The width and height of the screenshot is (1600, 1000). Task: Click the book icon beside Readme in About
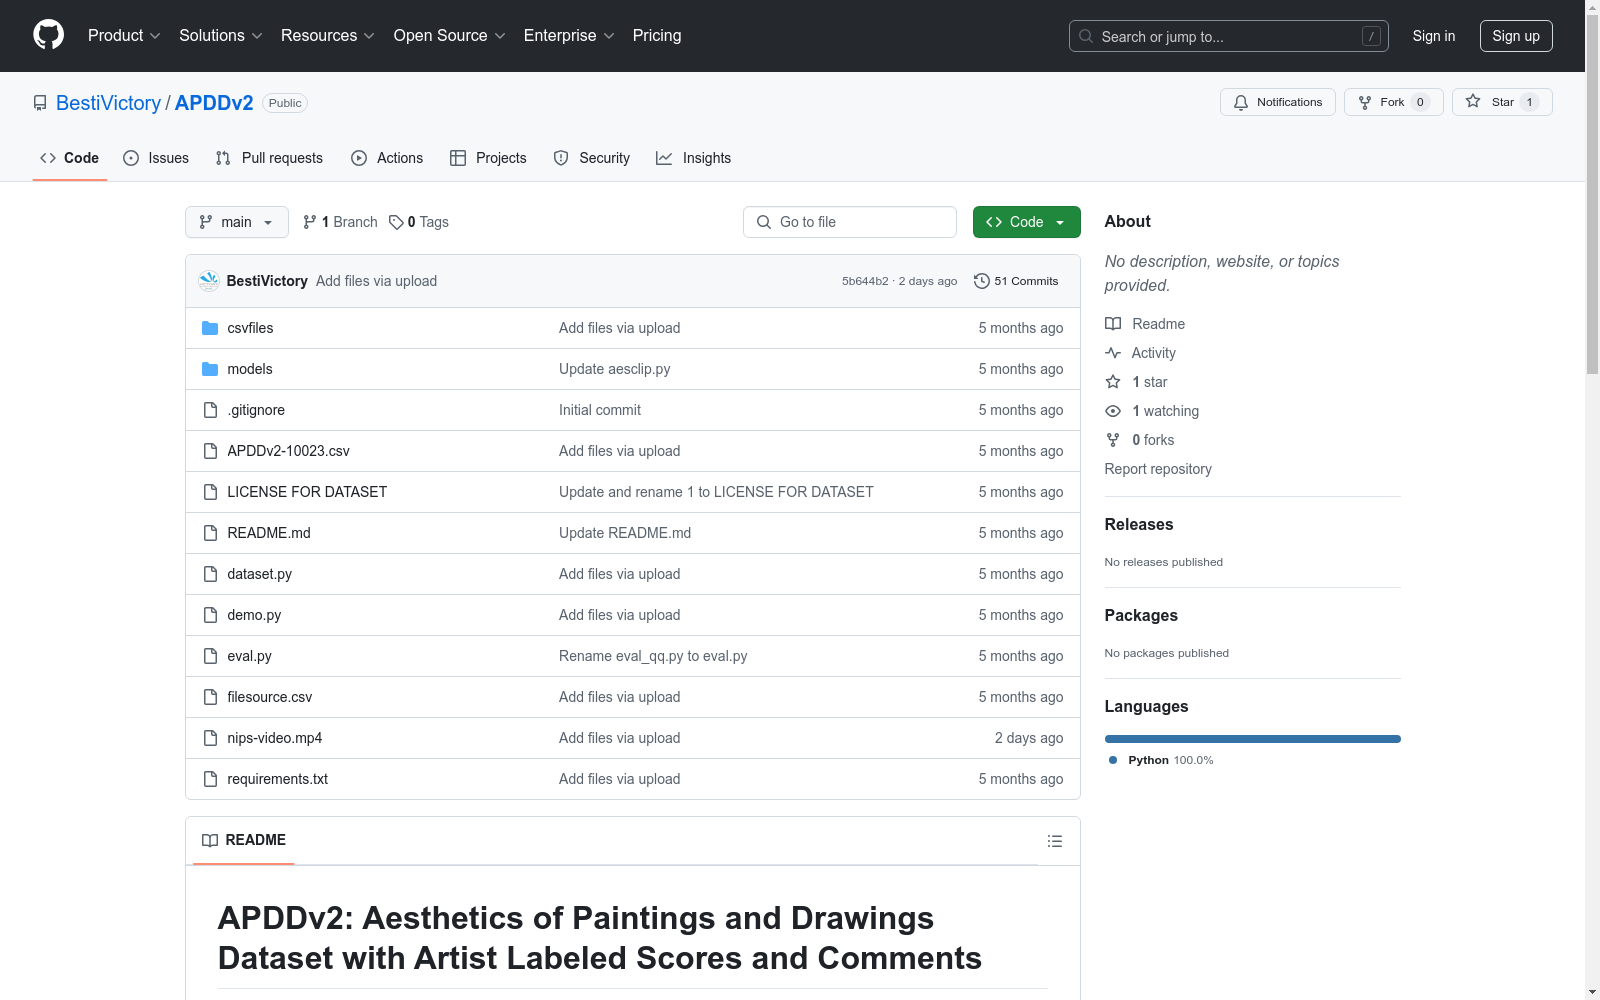(x=1113, y=324)
